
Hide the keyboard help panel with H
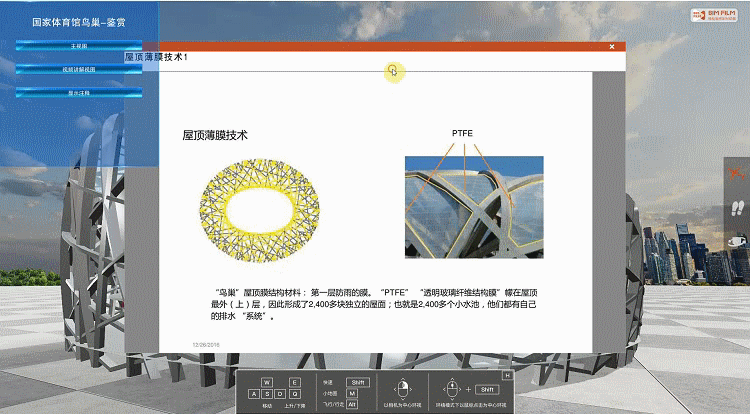tap(508, 375)
